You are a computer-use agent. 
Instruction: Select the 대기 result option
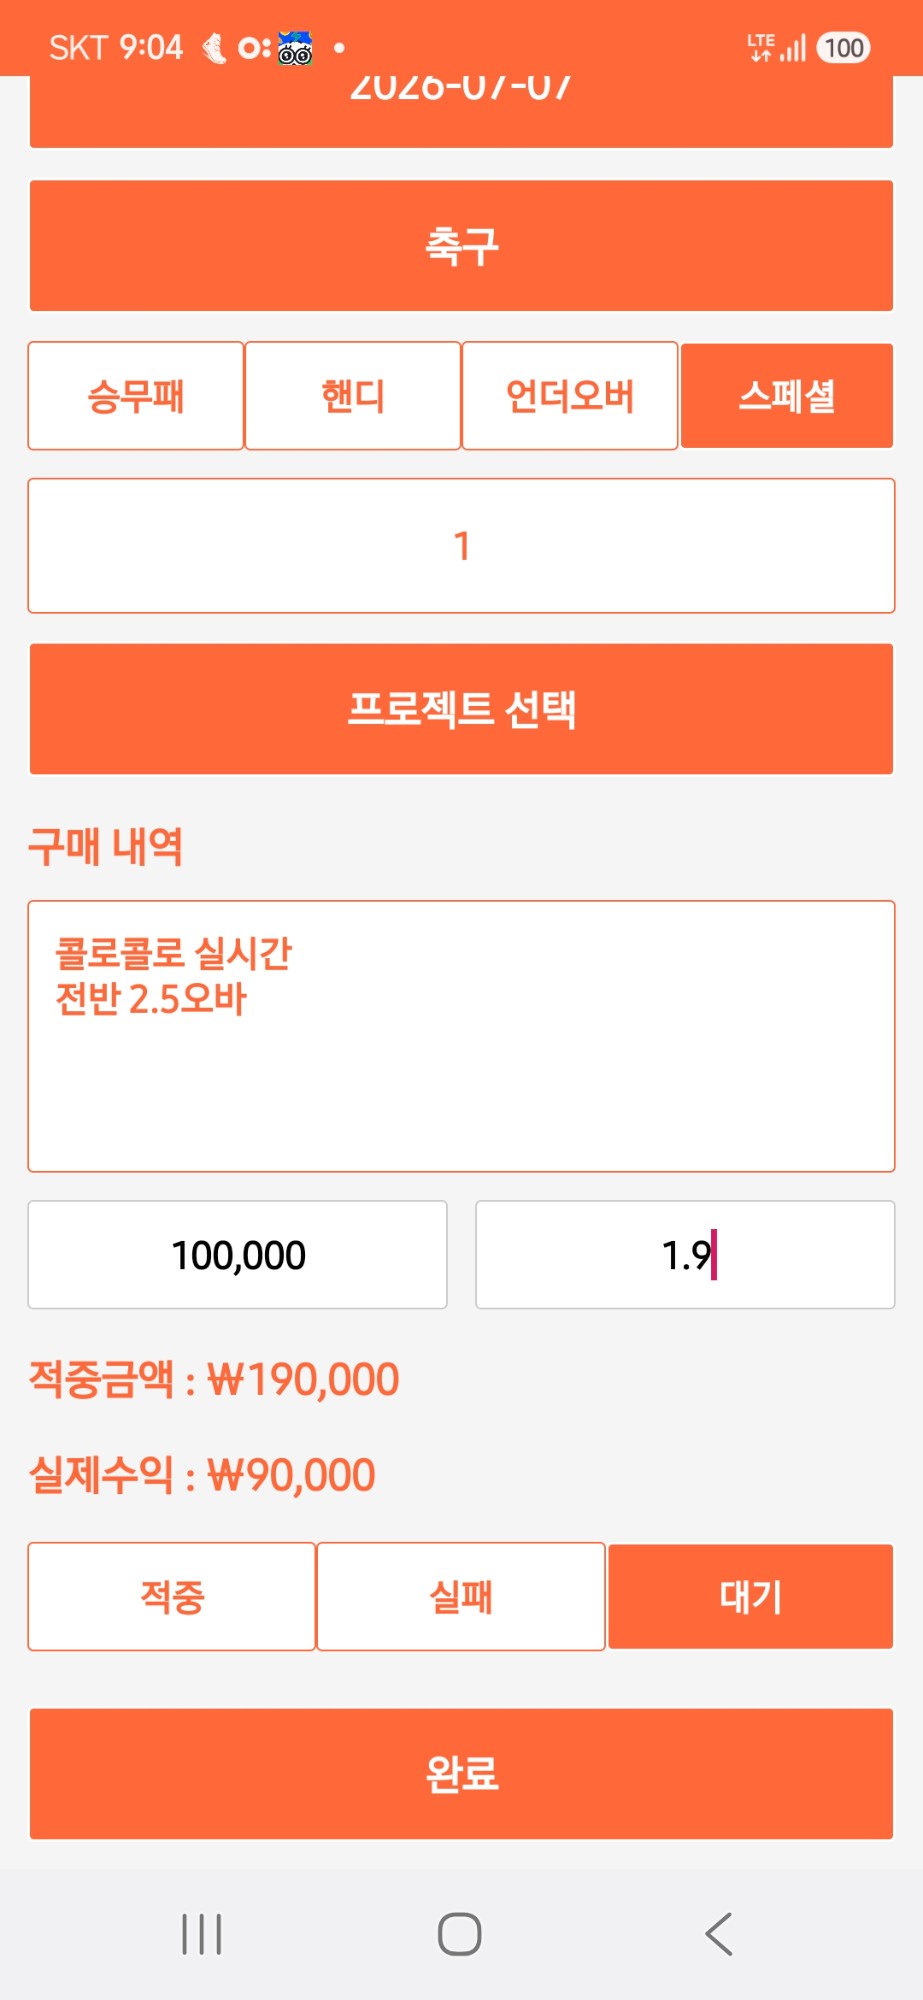tap(750, 1596)
